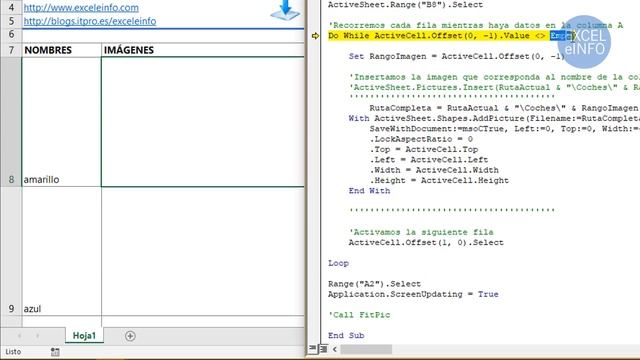Select cell containing 'azul'
The height and width of the screenshot is (360, 640).
[x=61, y=251]
